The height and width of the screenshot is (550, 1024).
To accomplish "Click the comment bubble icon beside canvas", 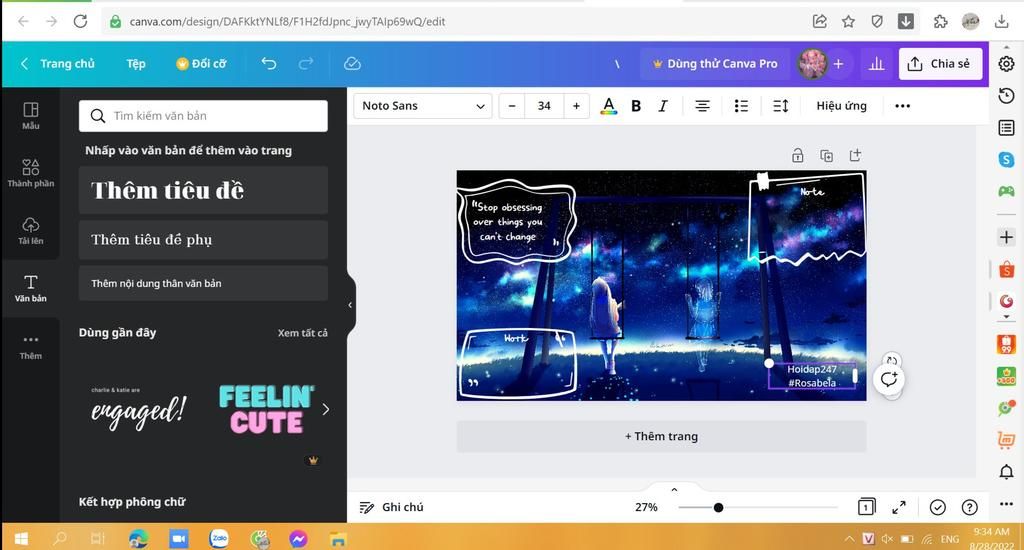I will click(889, 379).
